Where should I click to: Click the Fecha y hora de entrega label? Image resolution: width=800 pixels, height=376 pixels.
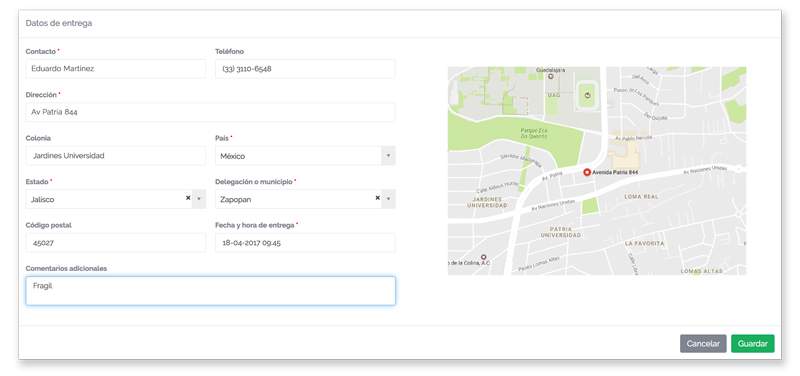click(x=255, y=225)
